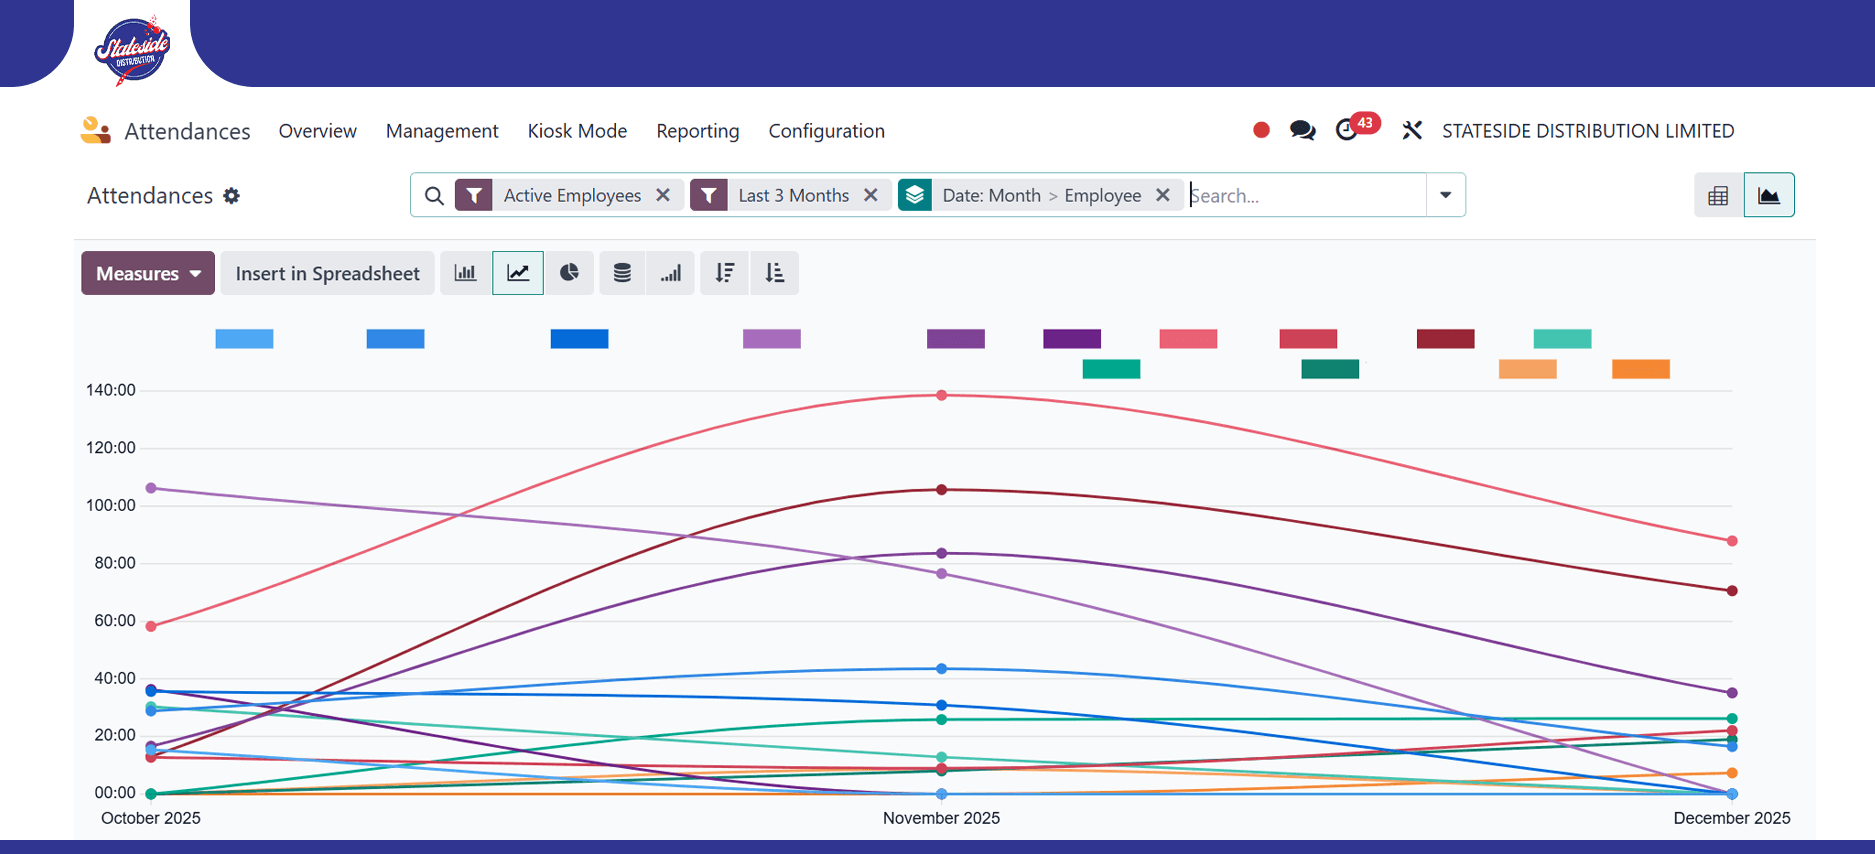Open the Management menu
Image resolution: width=1875 pixels, height=854 pixels.
[x=442, y=131]
